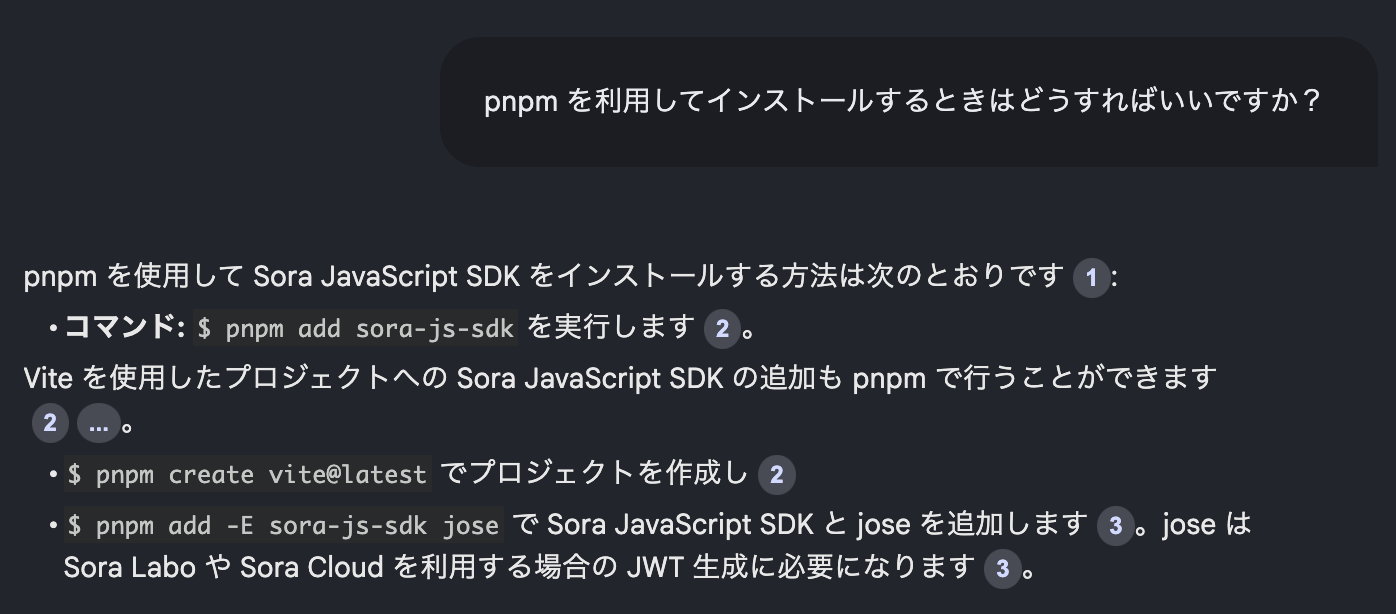The height and width of the screenshot is (614, 1396).
Task: Open citation 2 beside を実行します
Action: (x=723, y=328)
